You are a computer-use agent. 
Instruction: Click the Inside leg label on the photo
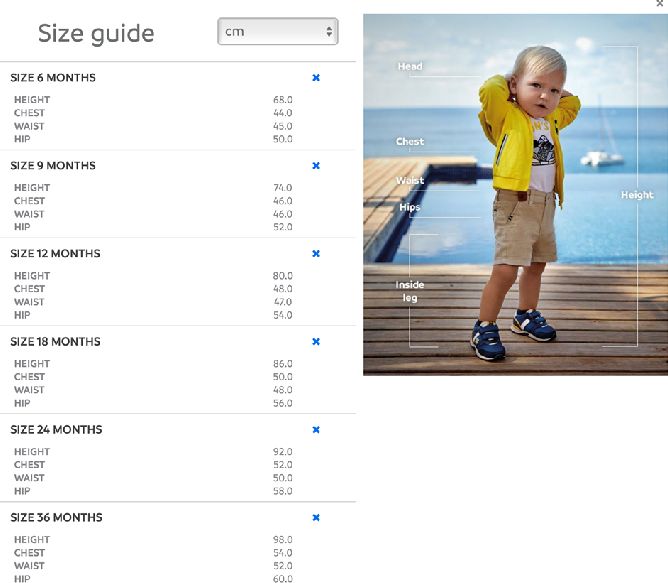(410, 291)
